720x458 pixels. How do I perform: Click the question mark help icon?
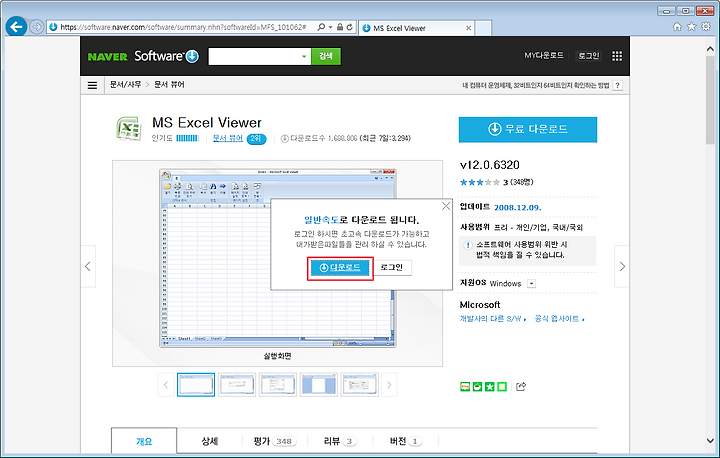[618, 85]
